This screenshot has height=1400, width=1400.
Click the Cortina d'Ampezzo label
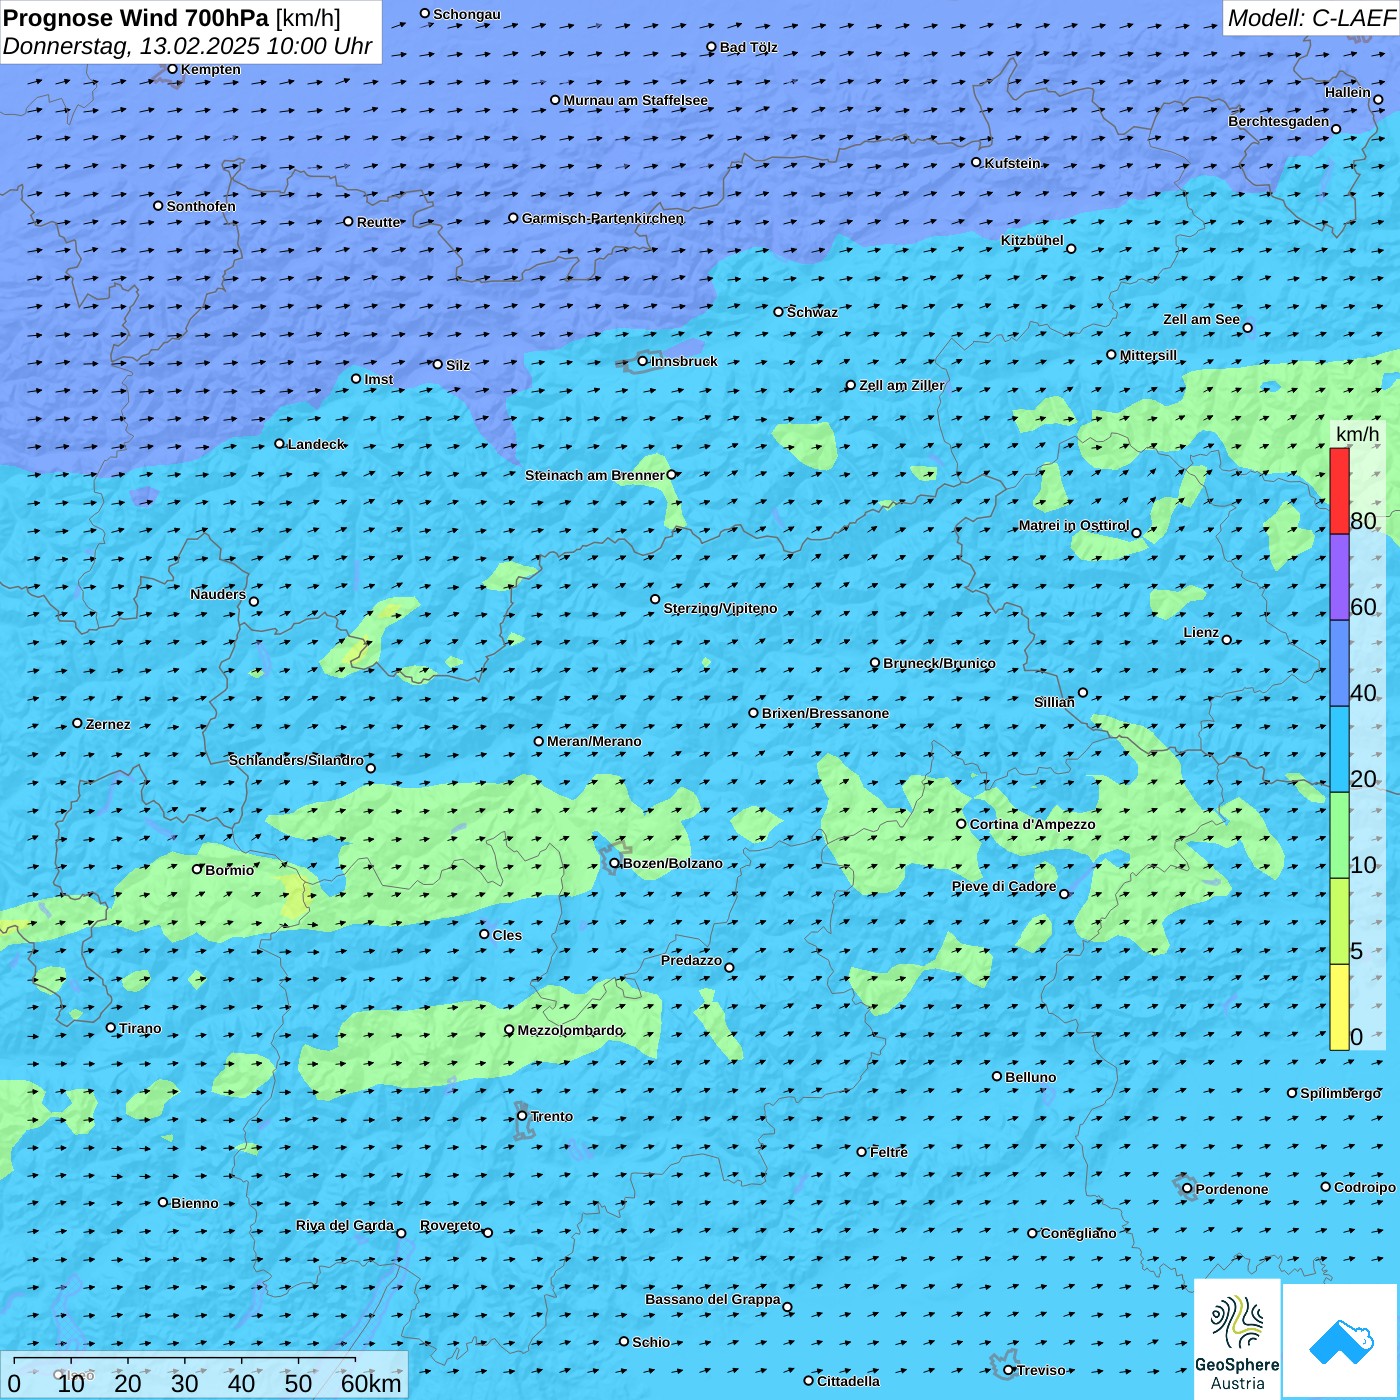coord(1033,824)
